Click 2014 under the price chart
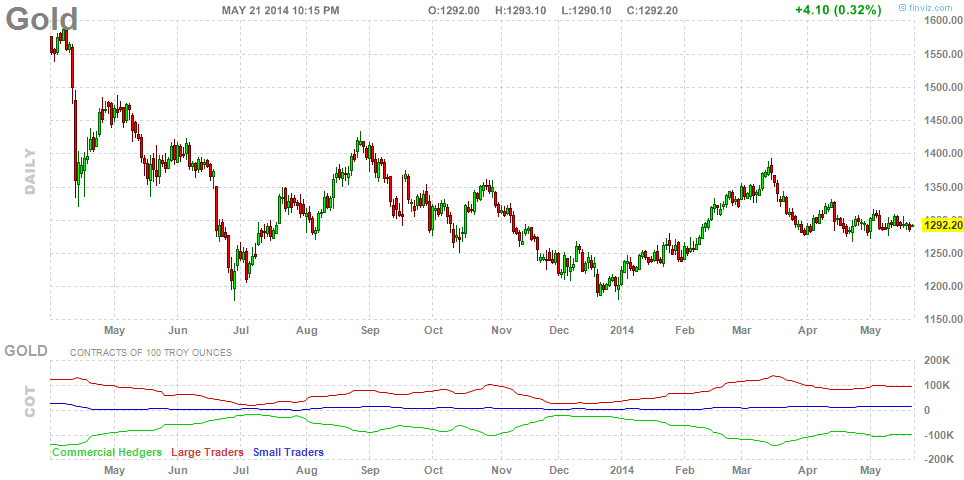 click(621, 331)
